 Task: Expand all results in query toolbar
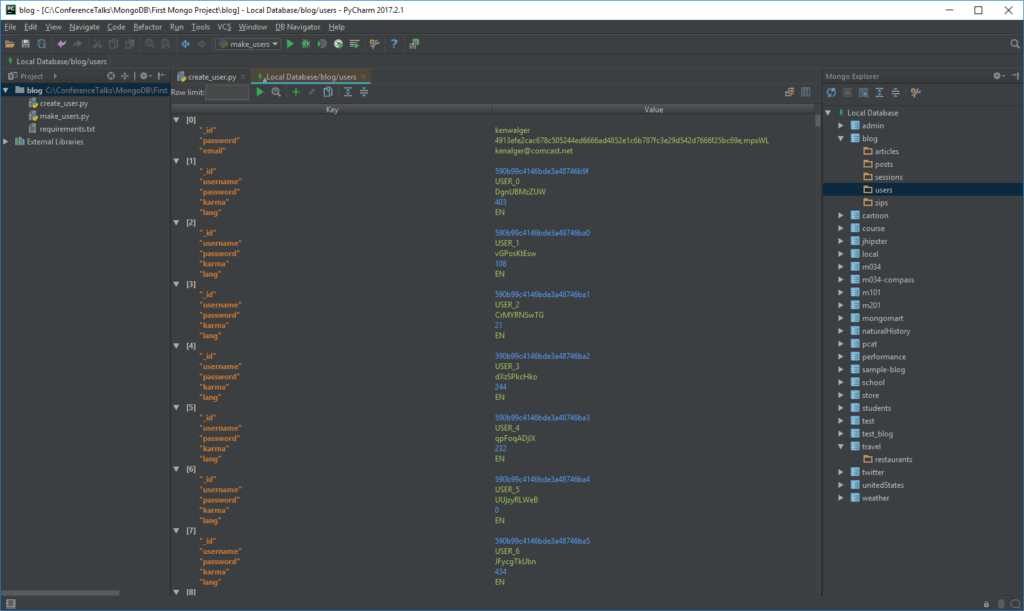coord(347,92)
